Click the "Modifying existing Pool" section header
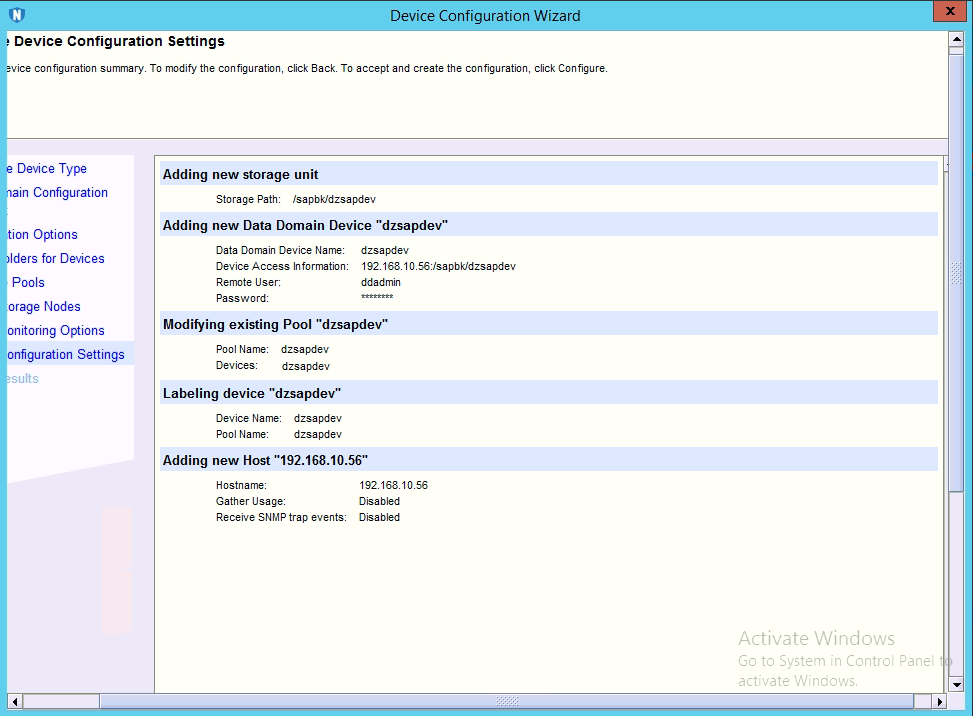Image resolution: width=973 pixels, height=716 pixels. point(275,325)
